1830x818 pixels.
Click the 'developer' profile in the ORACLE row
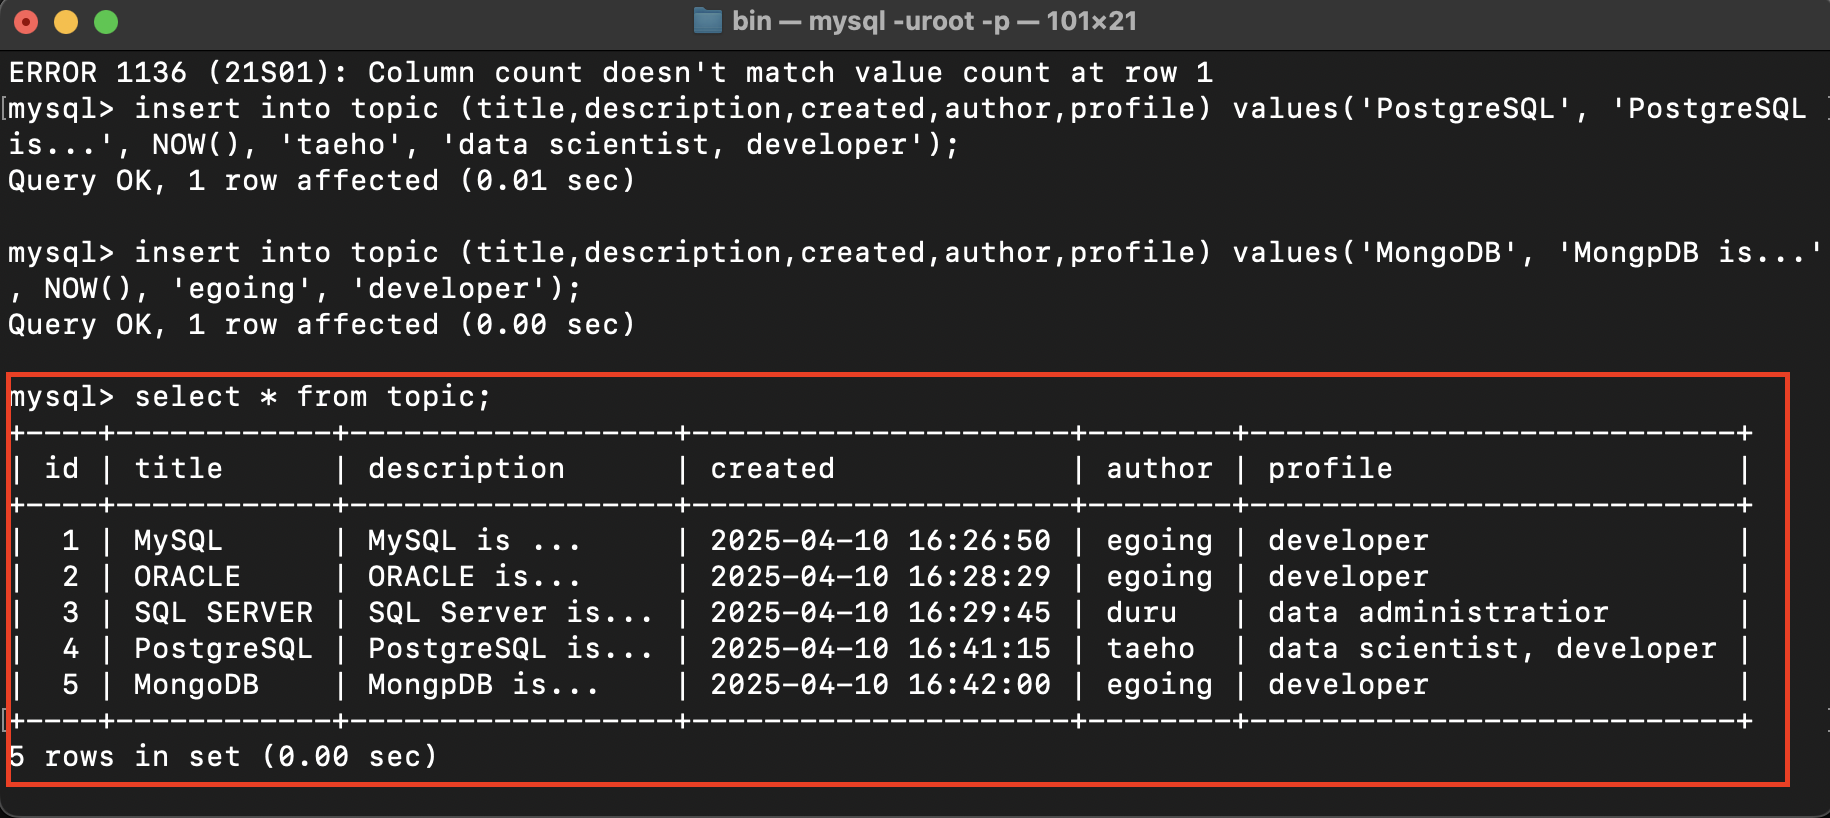pyautogui.click(x=1348, y=578)
